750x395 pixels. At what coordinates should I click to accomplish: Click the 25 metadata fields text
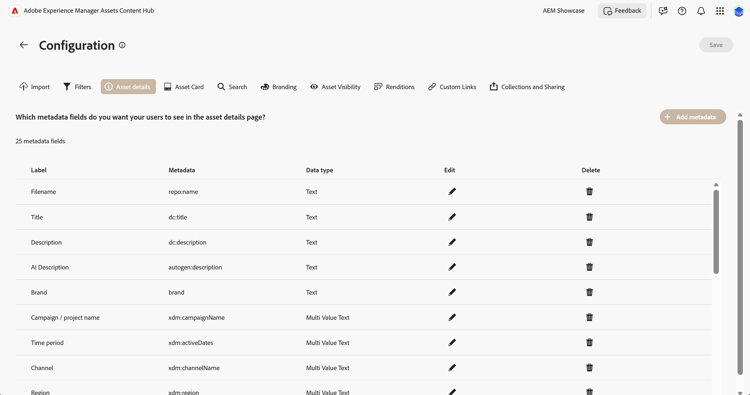point(40,141)
